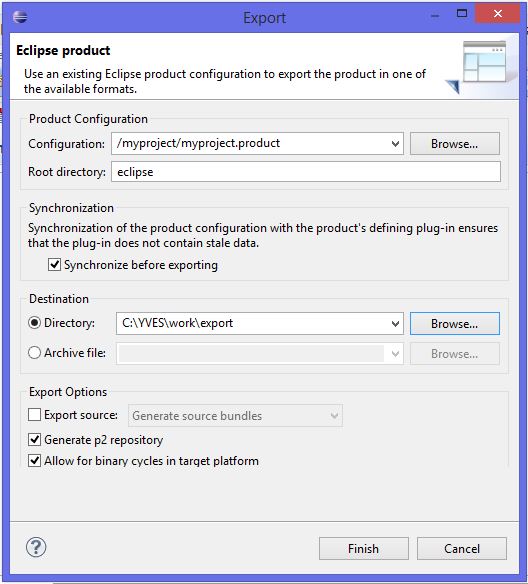Select the Directory destination radio button
This screenshot has height=584, width=528.
coord(34,323)
